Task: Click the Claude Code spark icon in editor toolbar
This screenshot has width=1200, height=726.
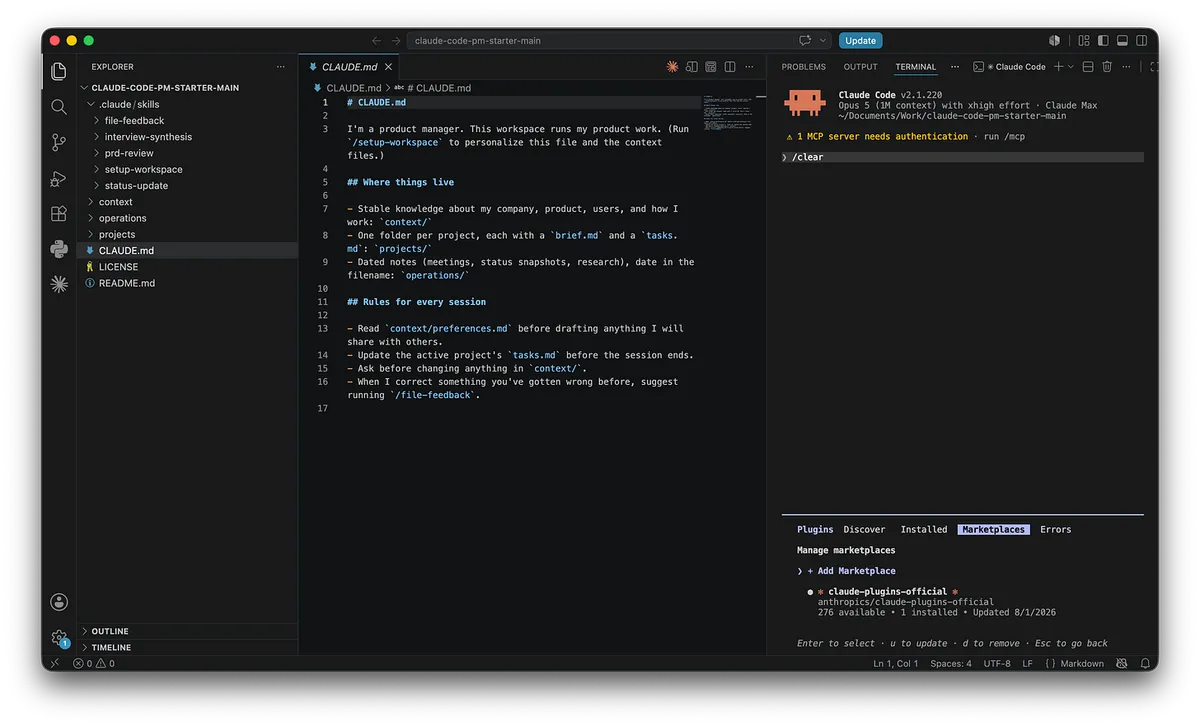Action: (673, 67)
